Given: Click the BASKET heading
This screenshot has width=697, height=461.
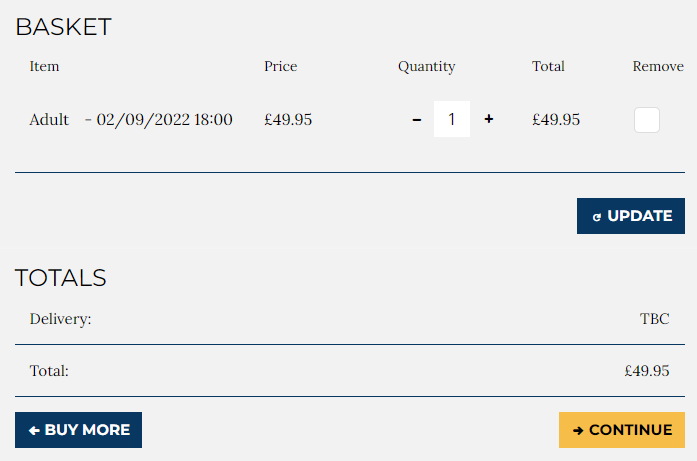Looking at the screenshot, I should 63,27.
